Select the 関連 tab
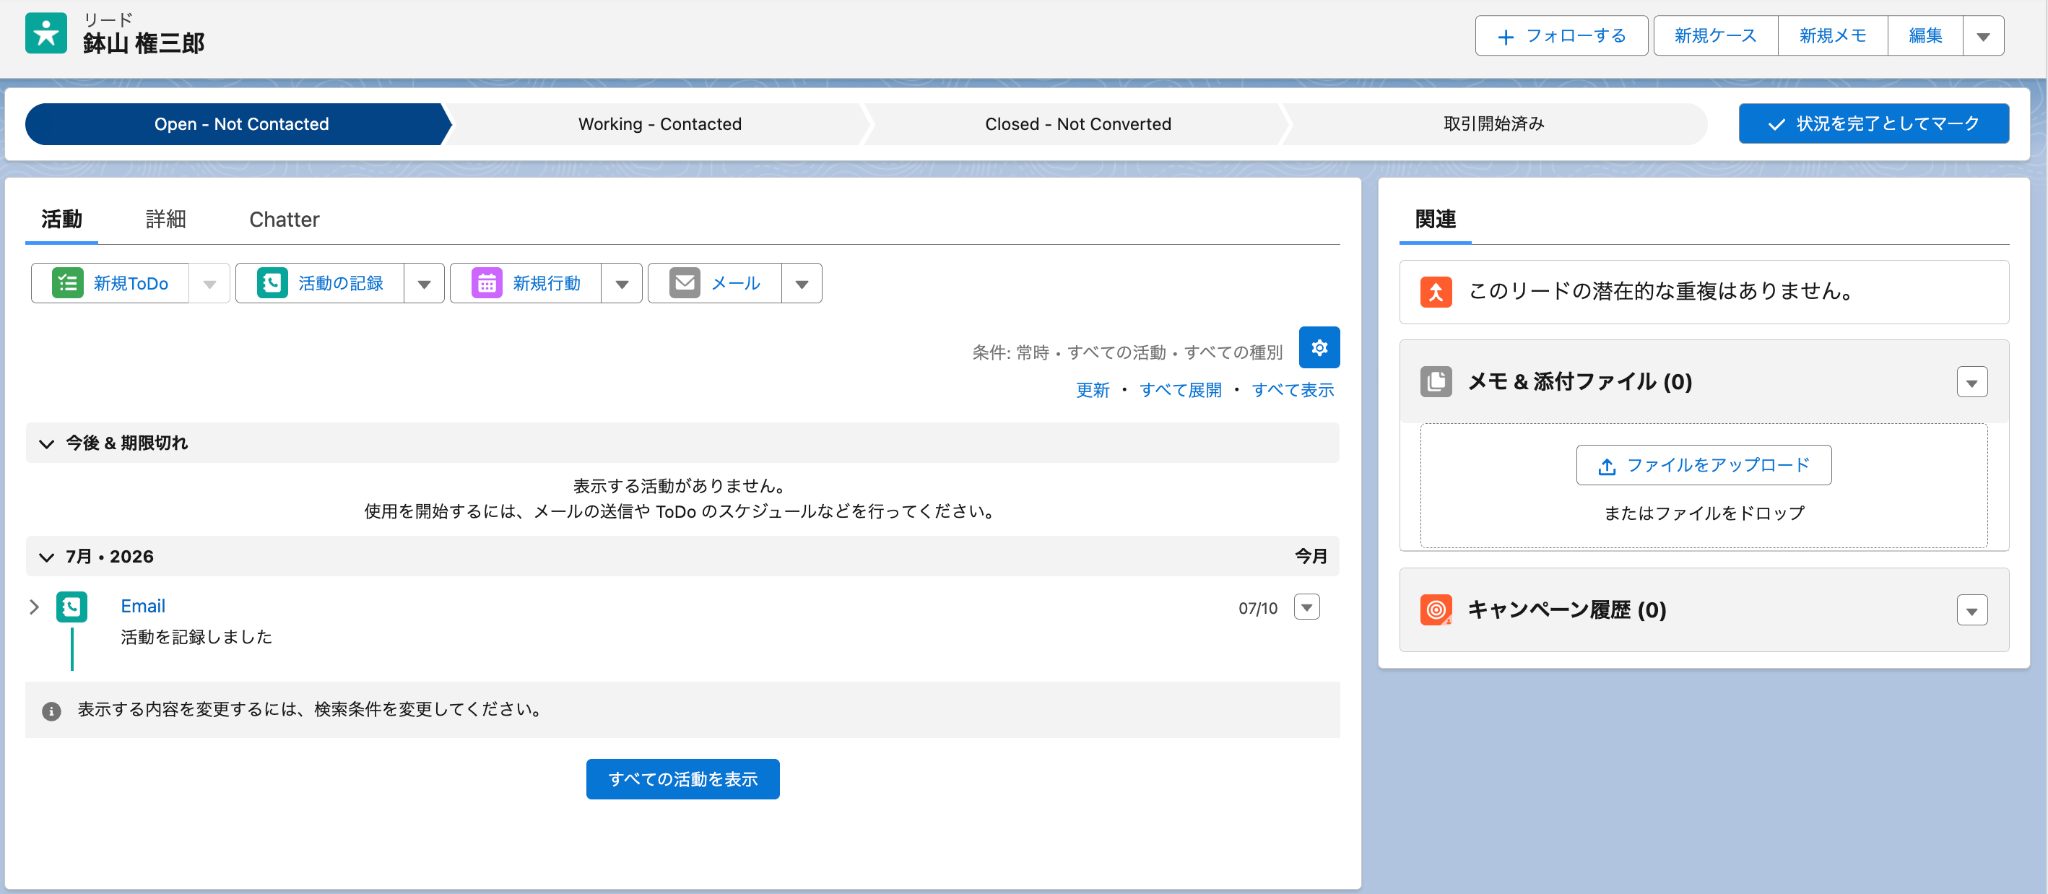This screenshot has width=2048, height=894. (1436, 219)
